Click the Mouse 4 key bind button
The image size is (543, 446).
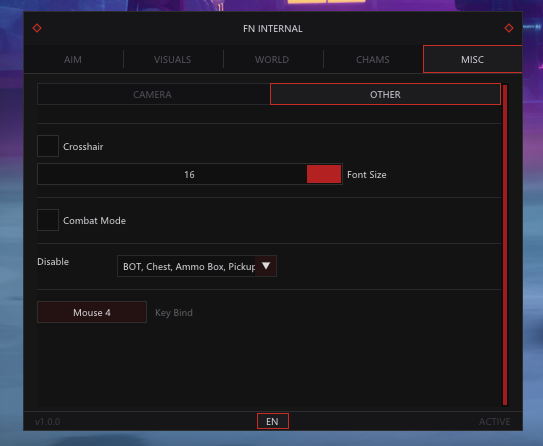(x=92, y=312)
